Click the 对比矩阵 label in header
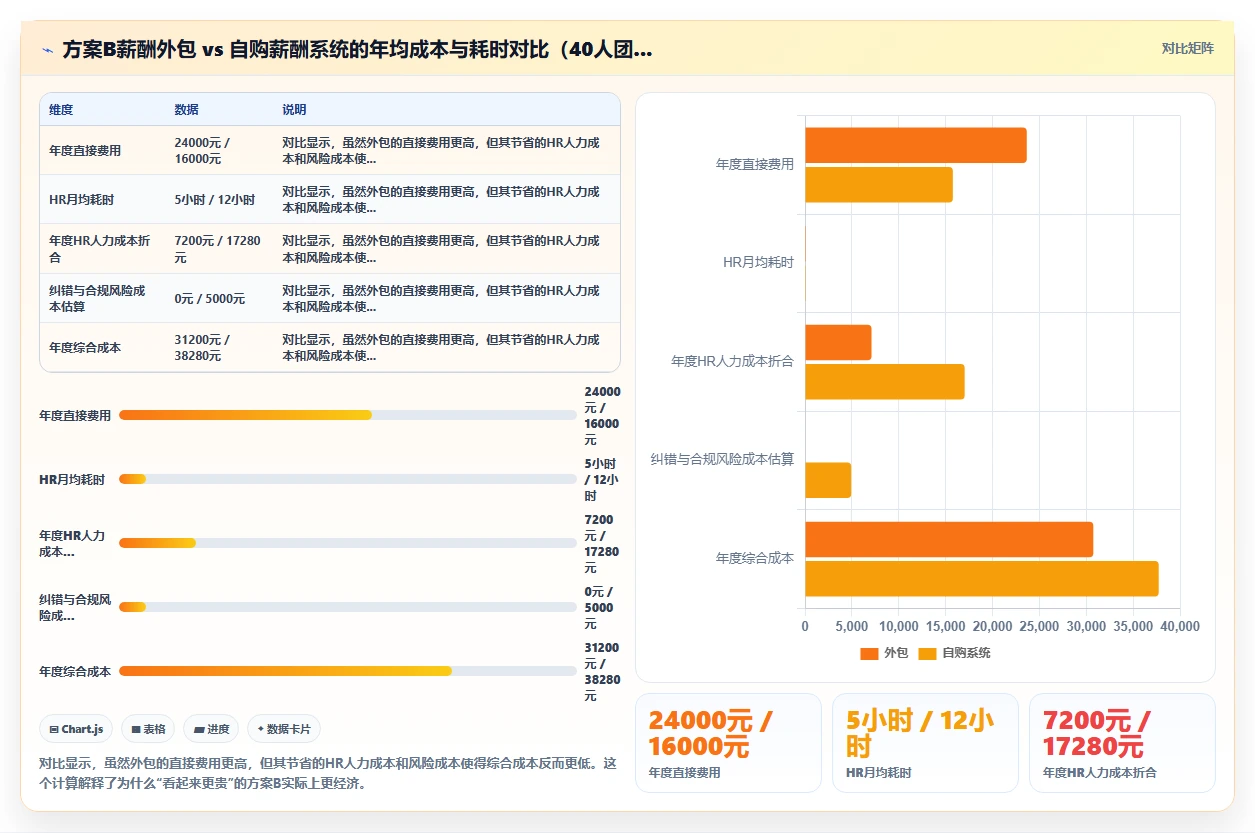The height and width of the screenshot is (833, 1255). point(1187,48)
